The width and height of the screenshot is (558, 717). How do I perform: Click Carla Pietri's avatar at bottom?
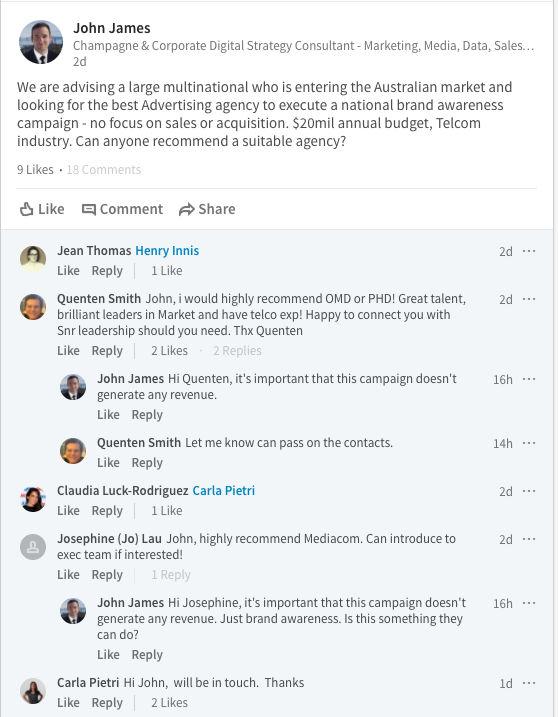[x=33, y=691]
